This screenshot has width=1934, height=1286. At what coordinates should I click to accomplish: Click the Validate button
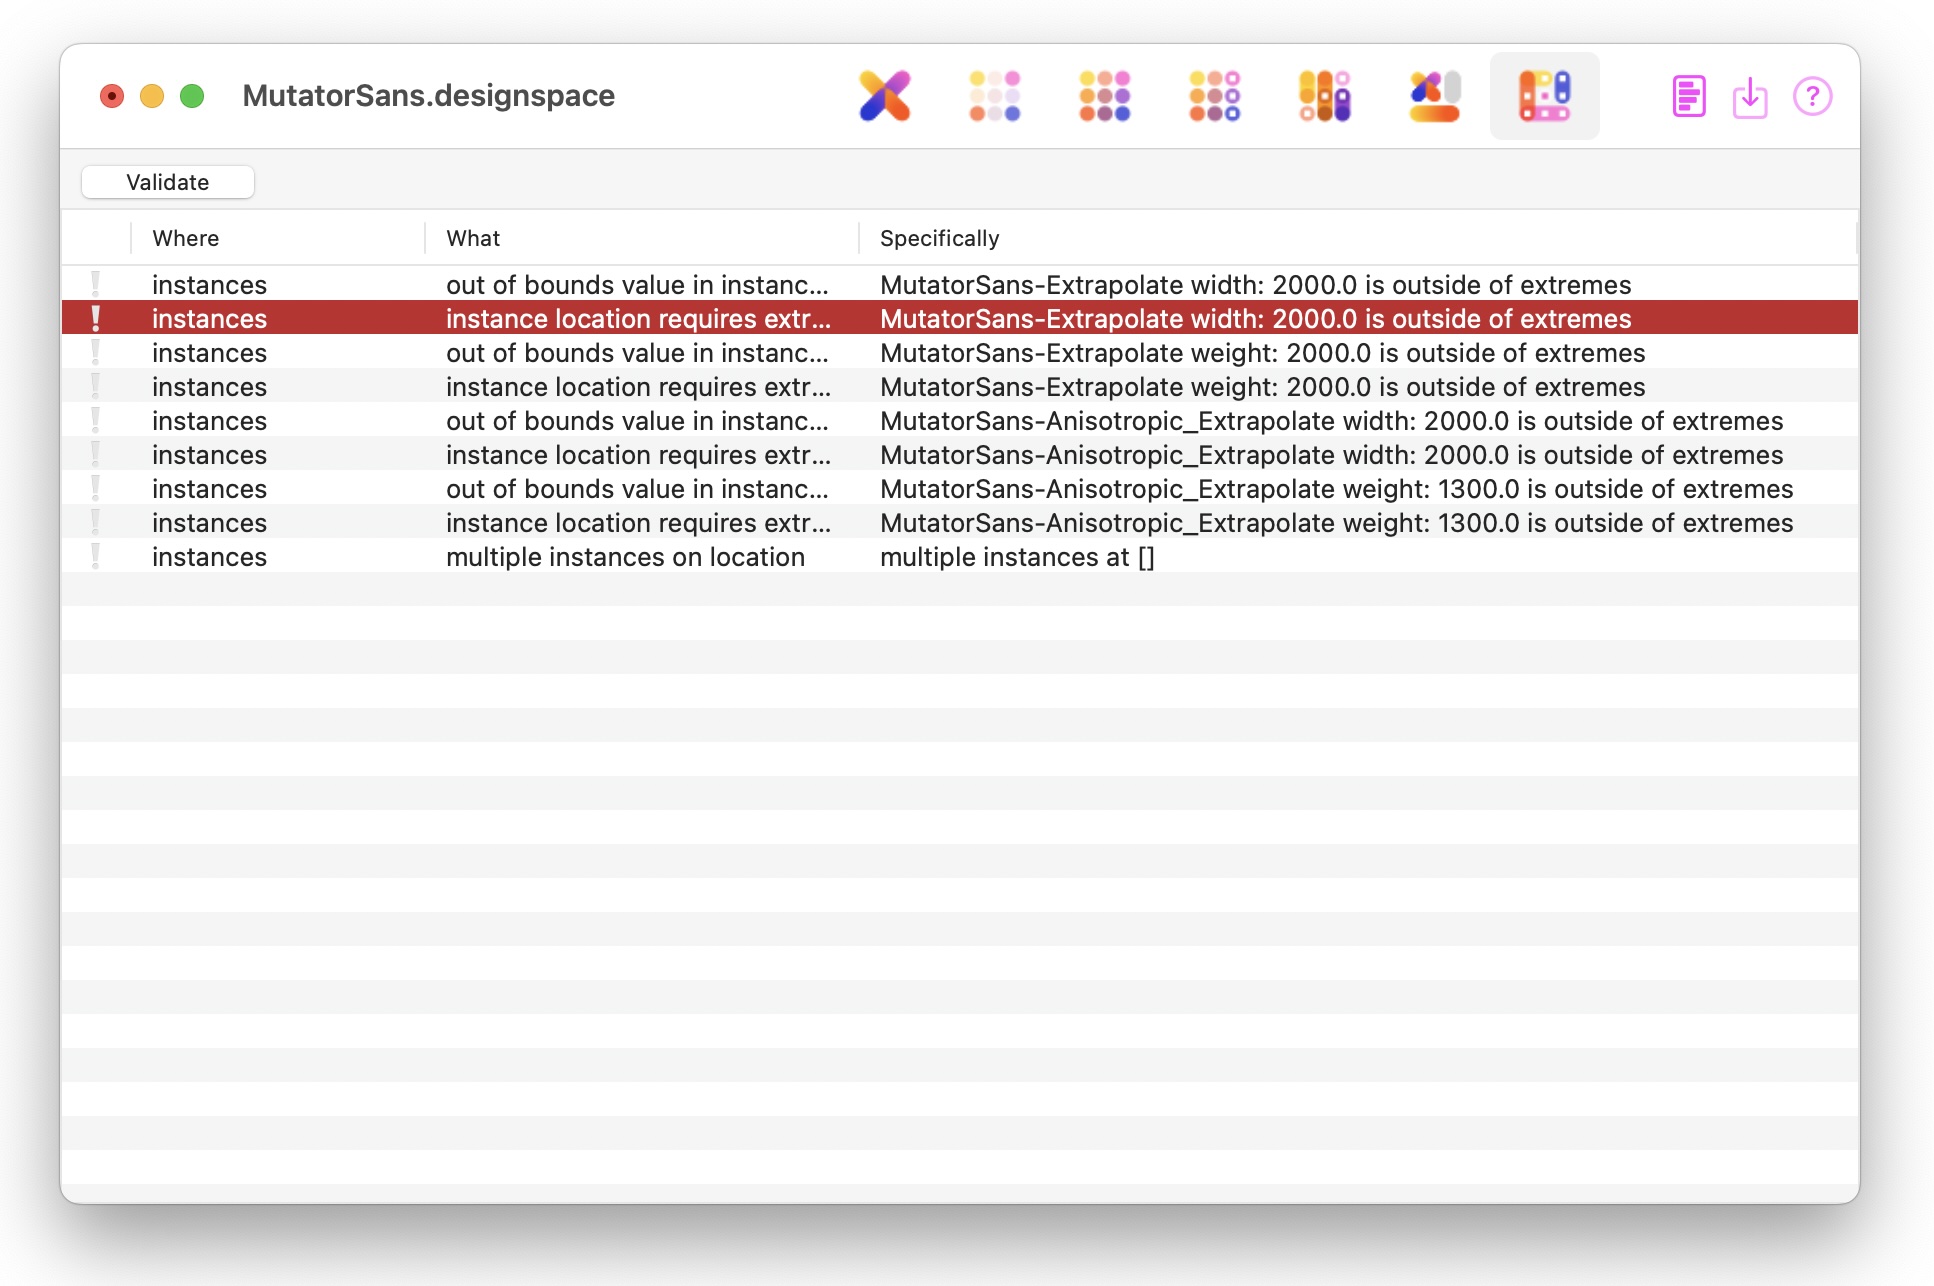tap(168, 182)
